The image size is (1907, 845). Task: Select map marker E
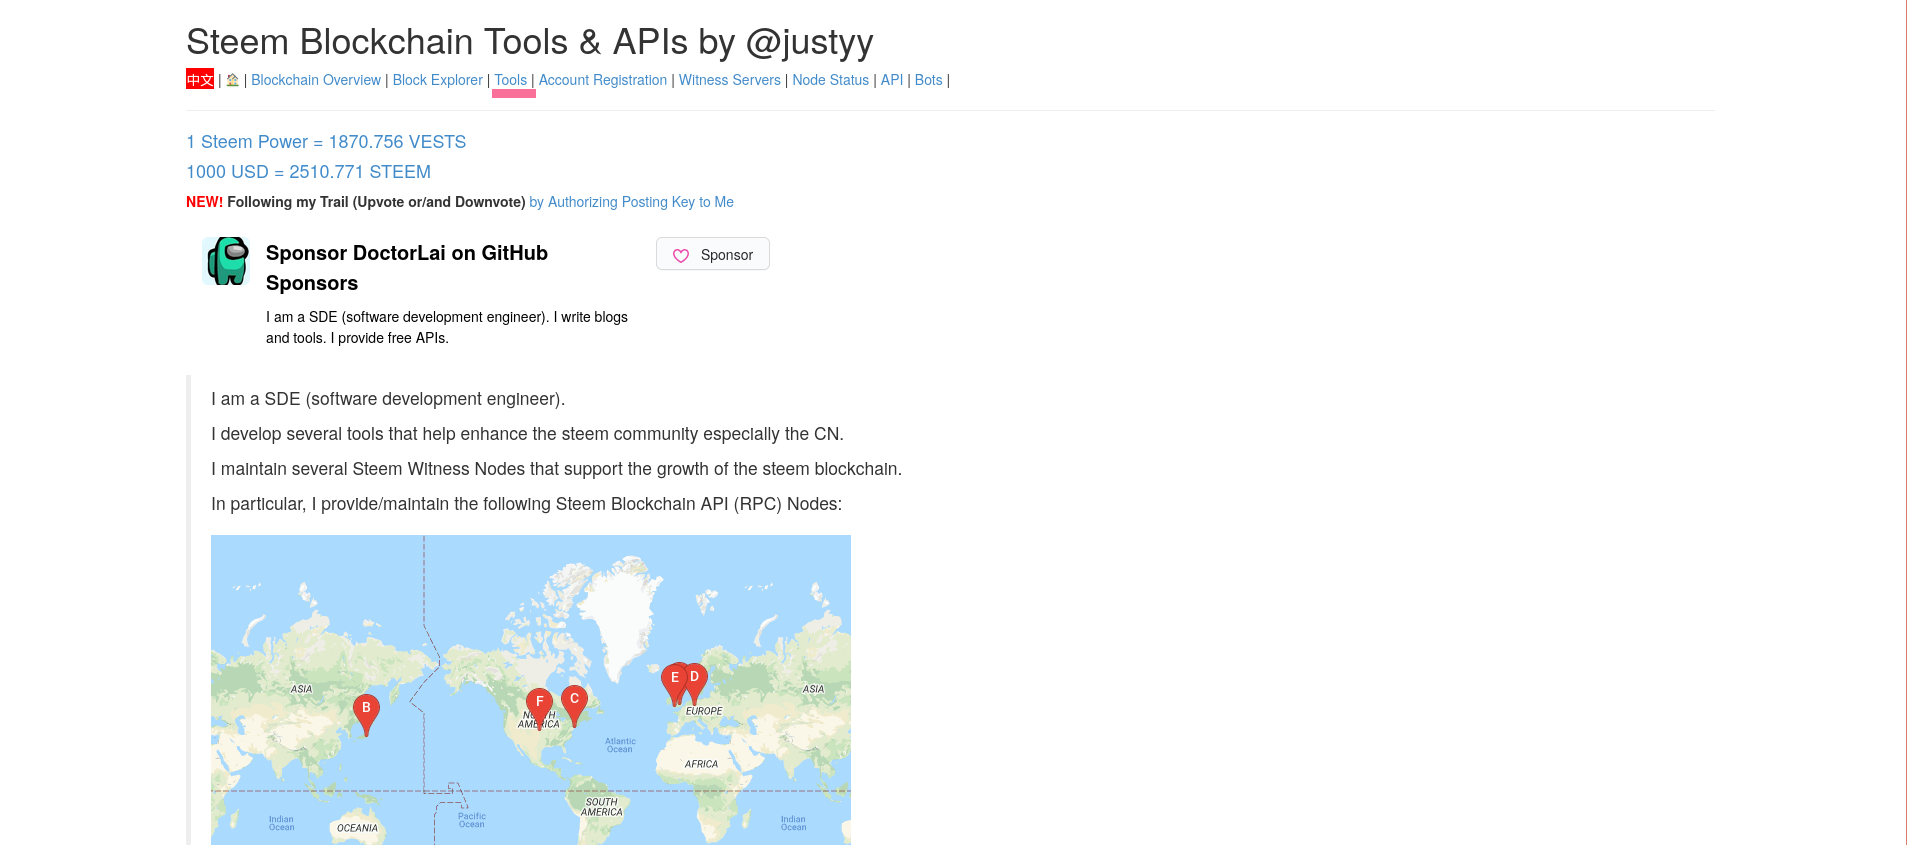674,683
